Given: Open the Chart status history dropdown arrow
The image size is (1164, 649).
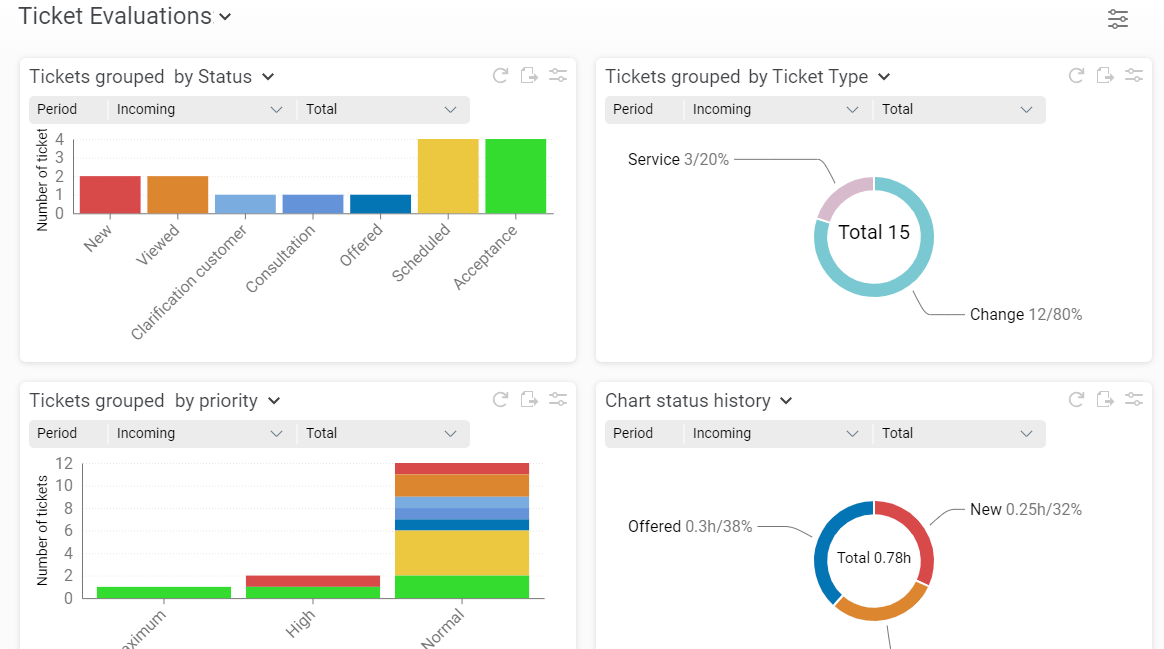Looking at the screenshot, I should (786, 401).
